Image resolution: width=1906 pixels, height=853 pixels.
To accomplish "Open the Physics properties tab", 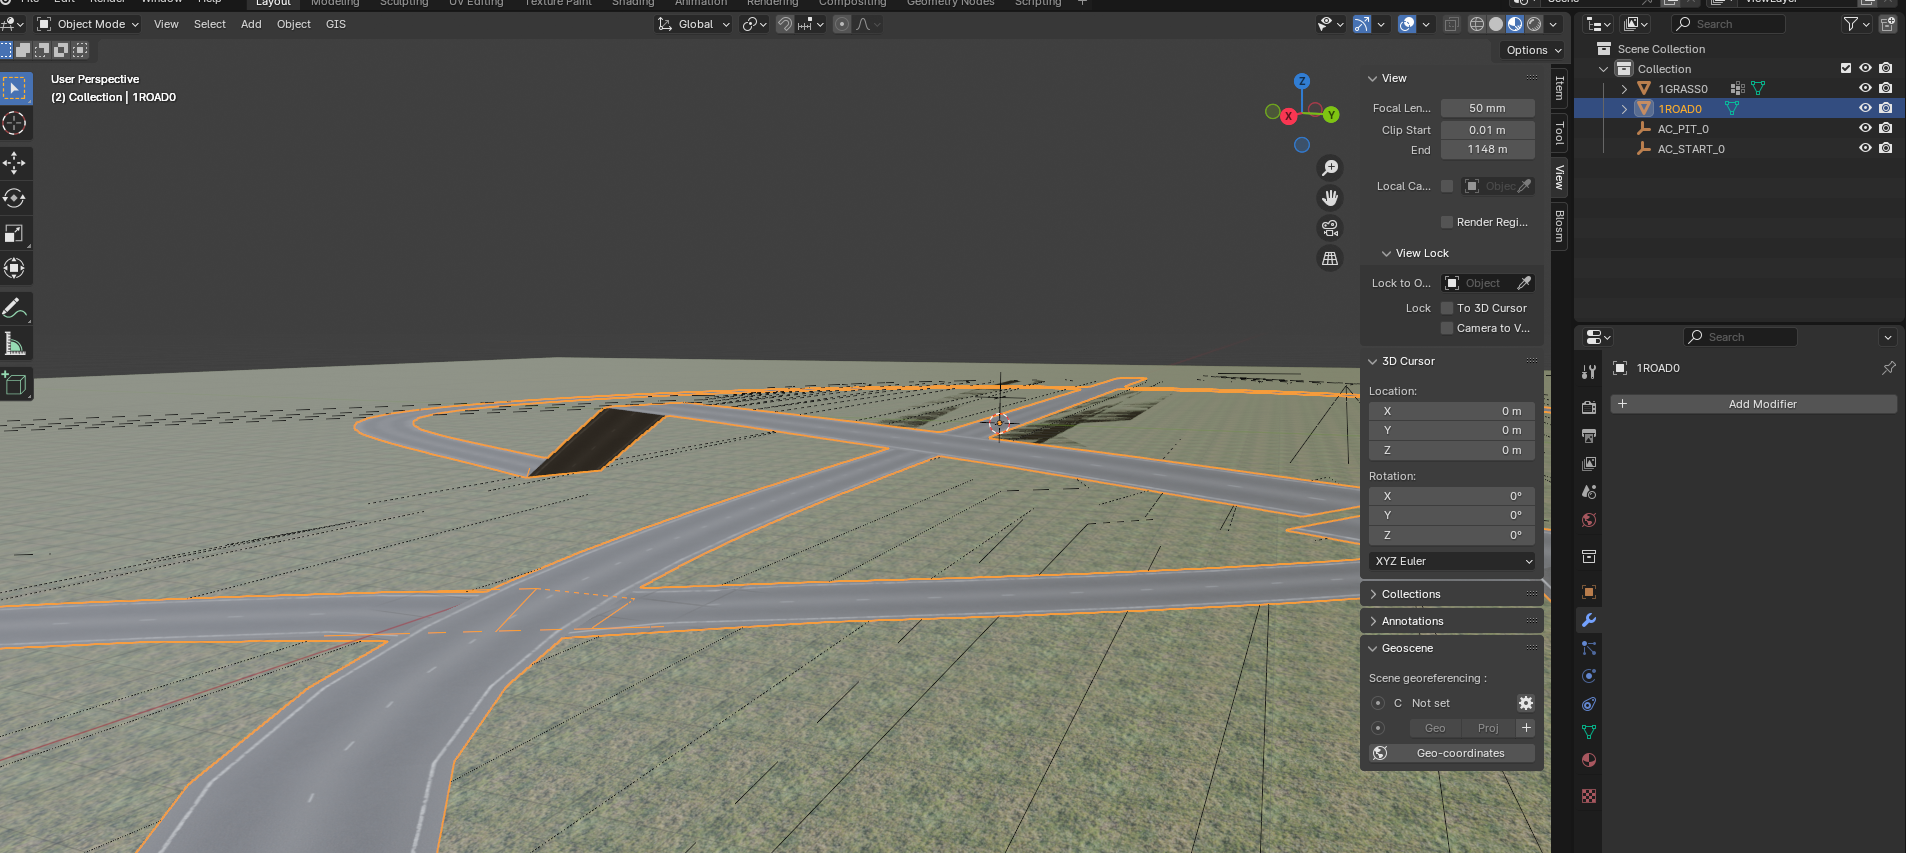I will (x=1589, y=676).
